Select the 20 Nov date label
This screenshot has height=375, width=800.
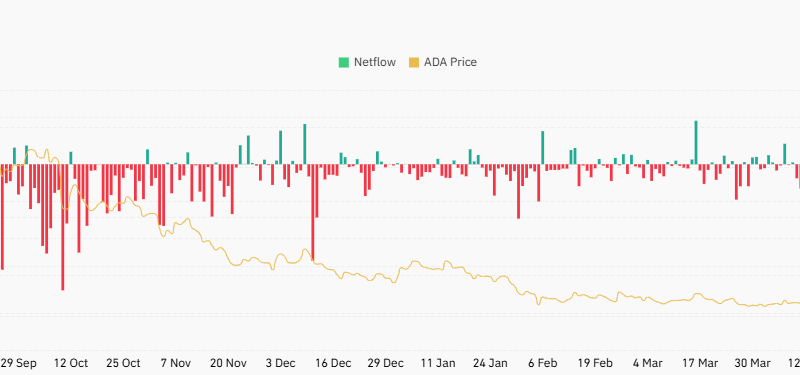(x=229, y=363)
